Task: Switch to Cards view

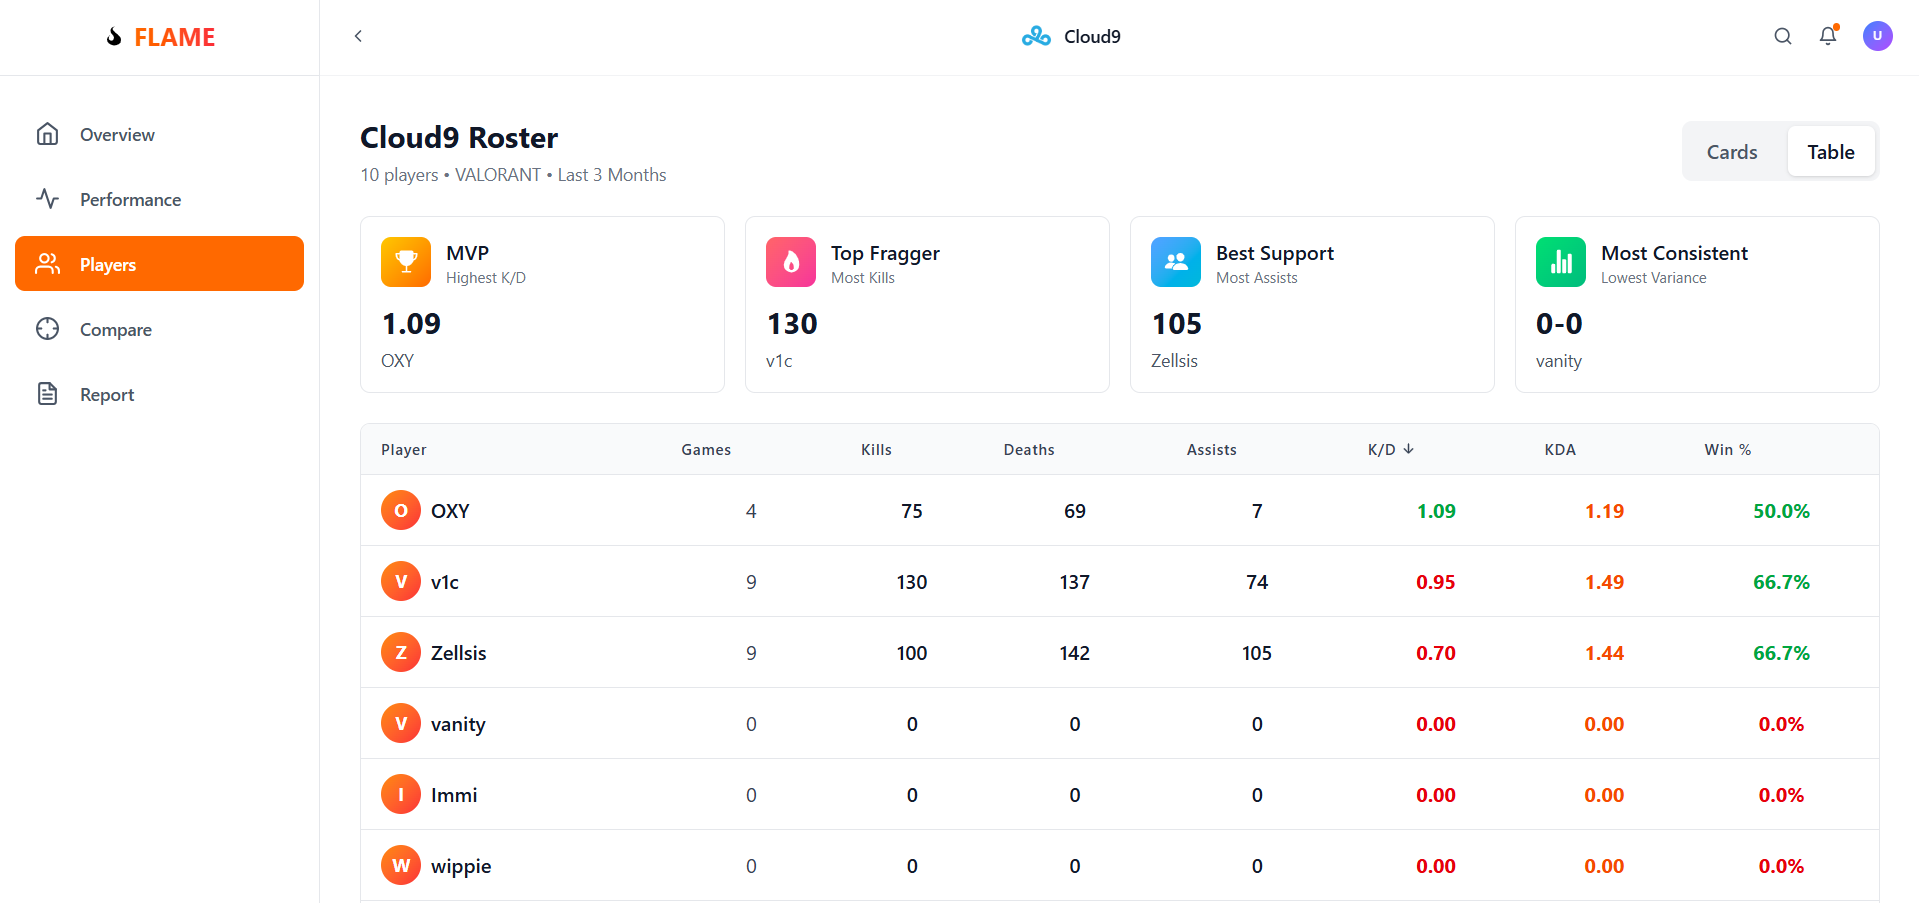Action: click(1732, 152)
